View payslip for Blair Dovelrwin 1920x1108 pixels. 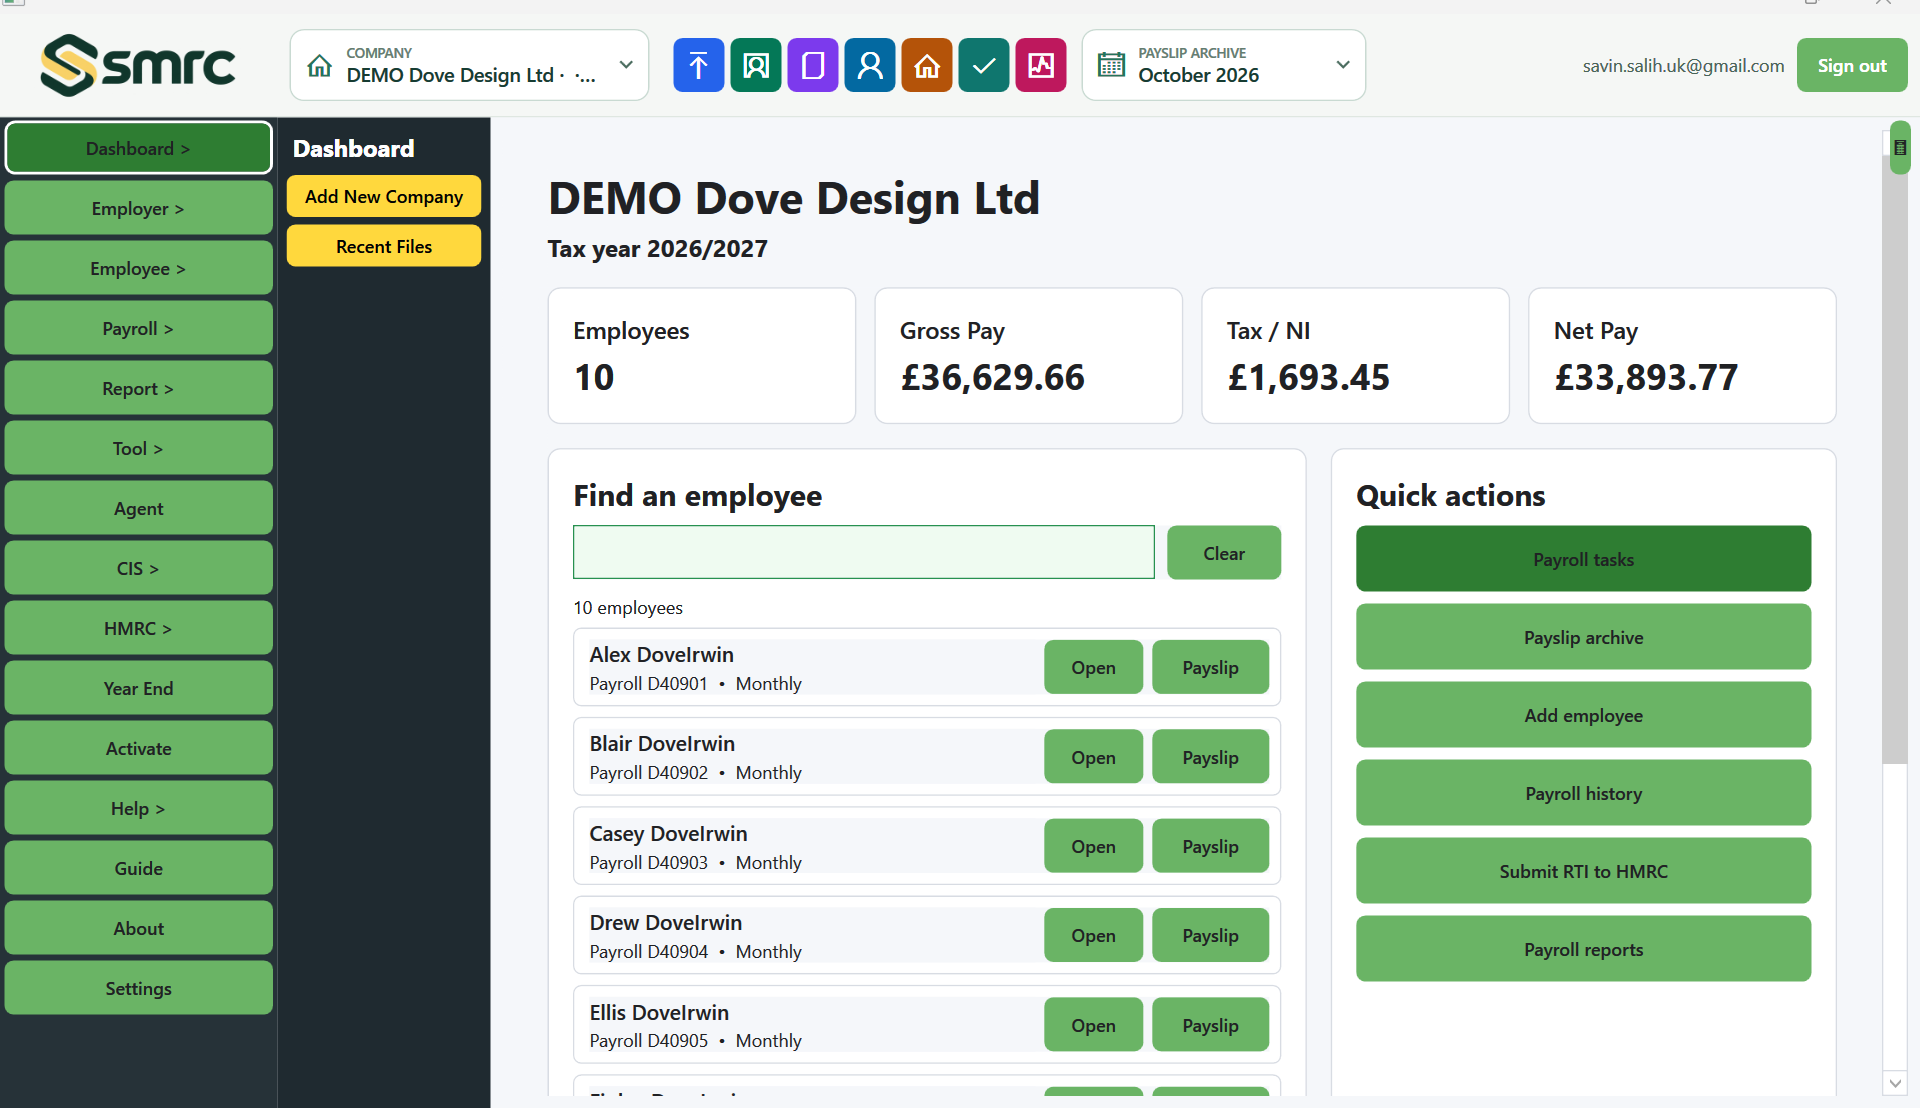point(1210,757)
